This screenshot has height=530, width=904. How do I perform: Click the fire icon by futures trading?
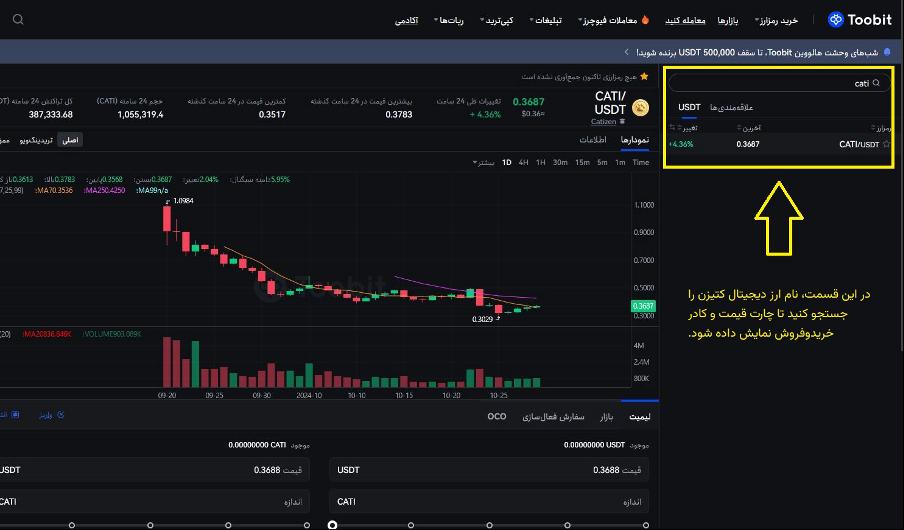point(645,20)
